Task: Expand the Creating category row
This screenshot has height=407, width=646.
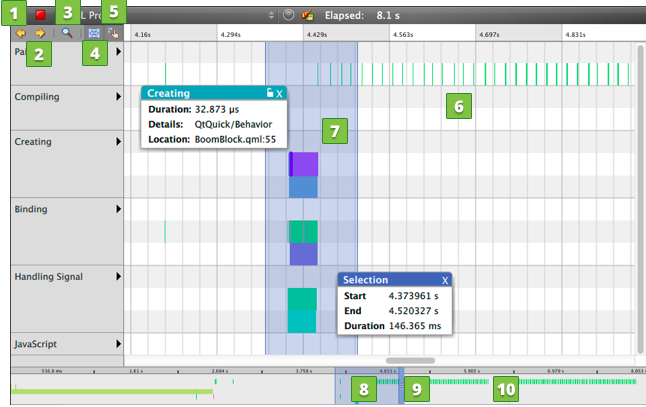Action: pos(119,141)
